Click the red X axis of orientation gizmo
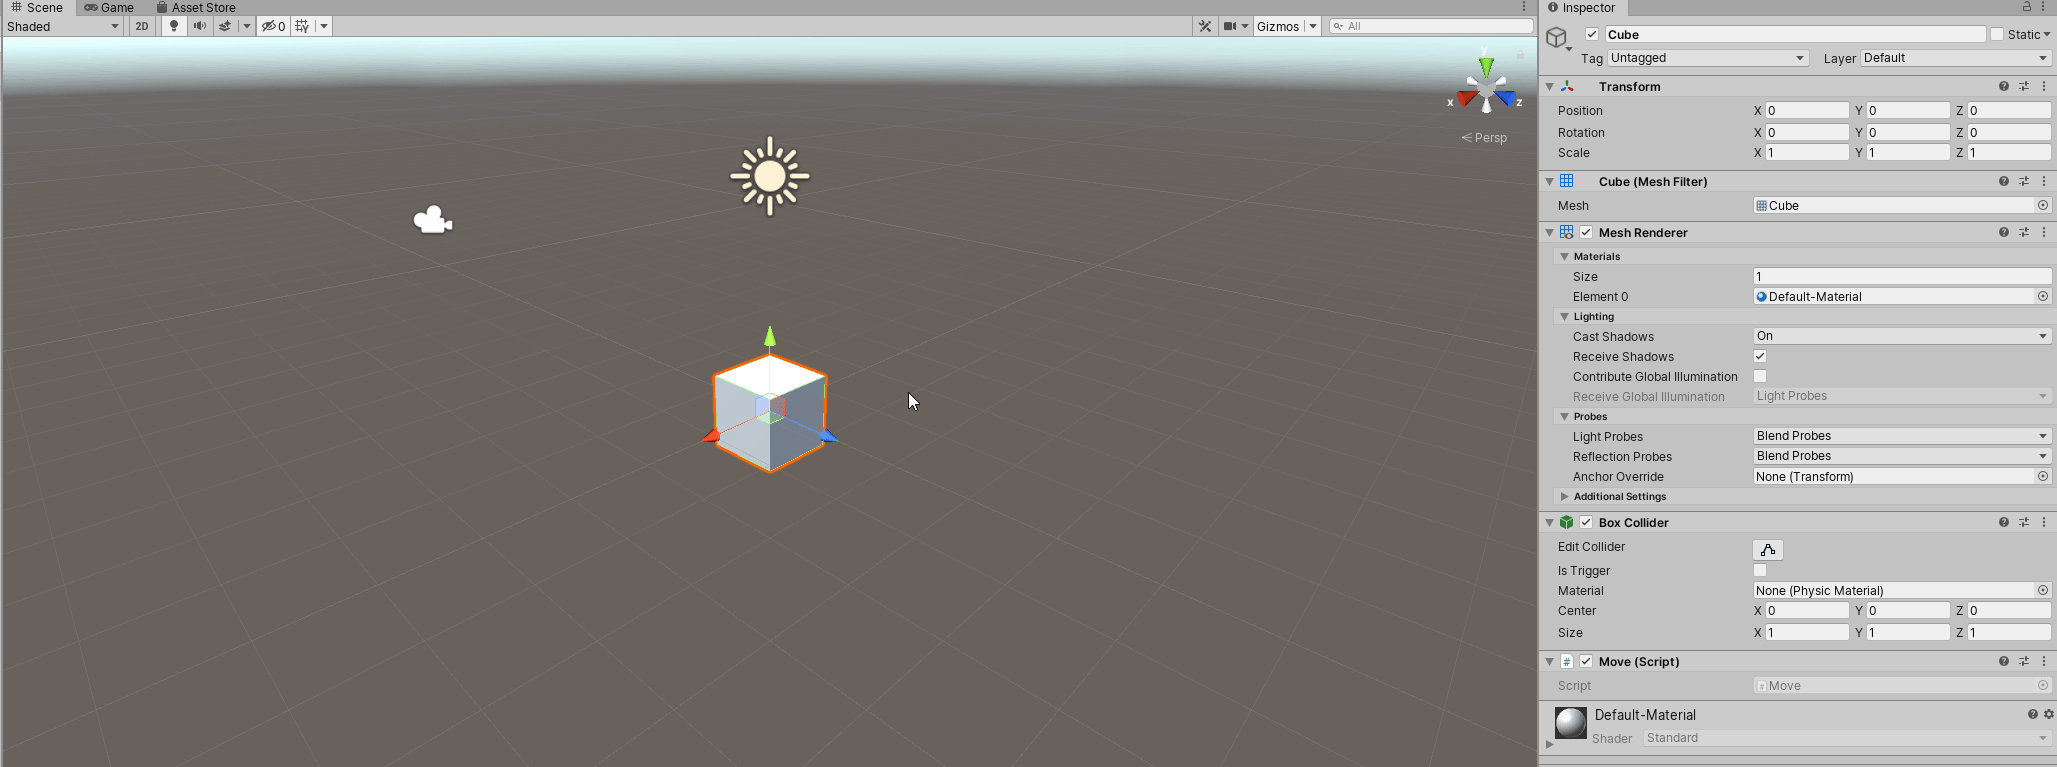The image size is (2057, 767). tap(1467, 98)
